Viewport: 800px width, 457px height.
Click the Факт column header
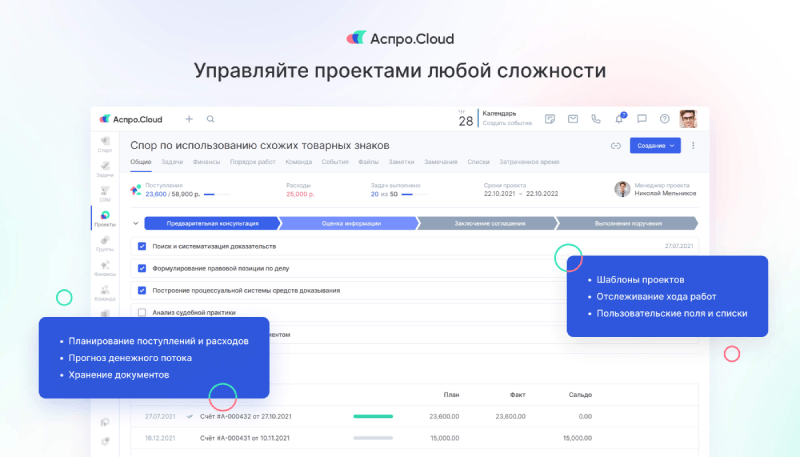[517, 395]
